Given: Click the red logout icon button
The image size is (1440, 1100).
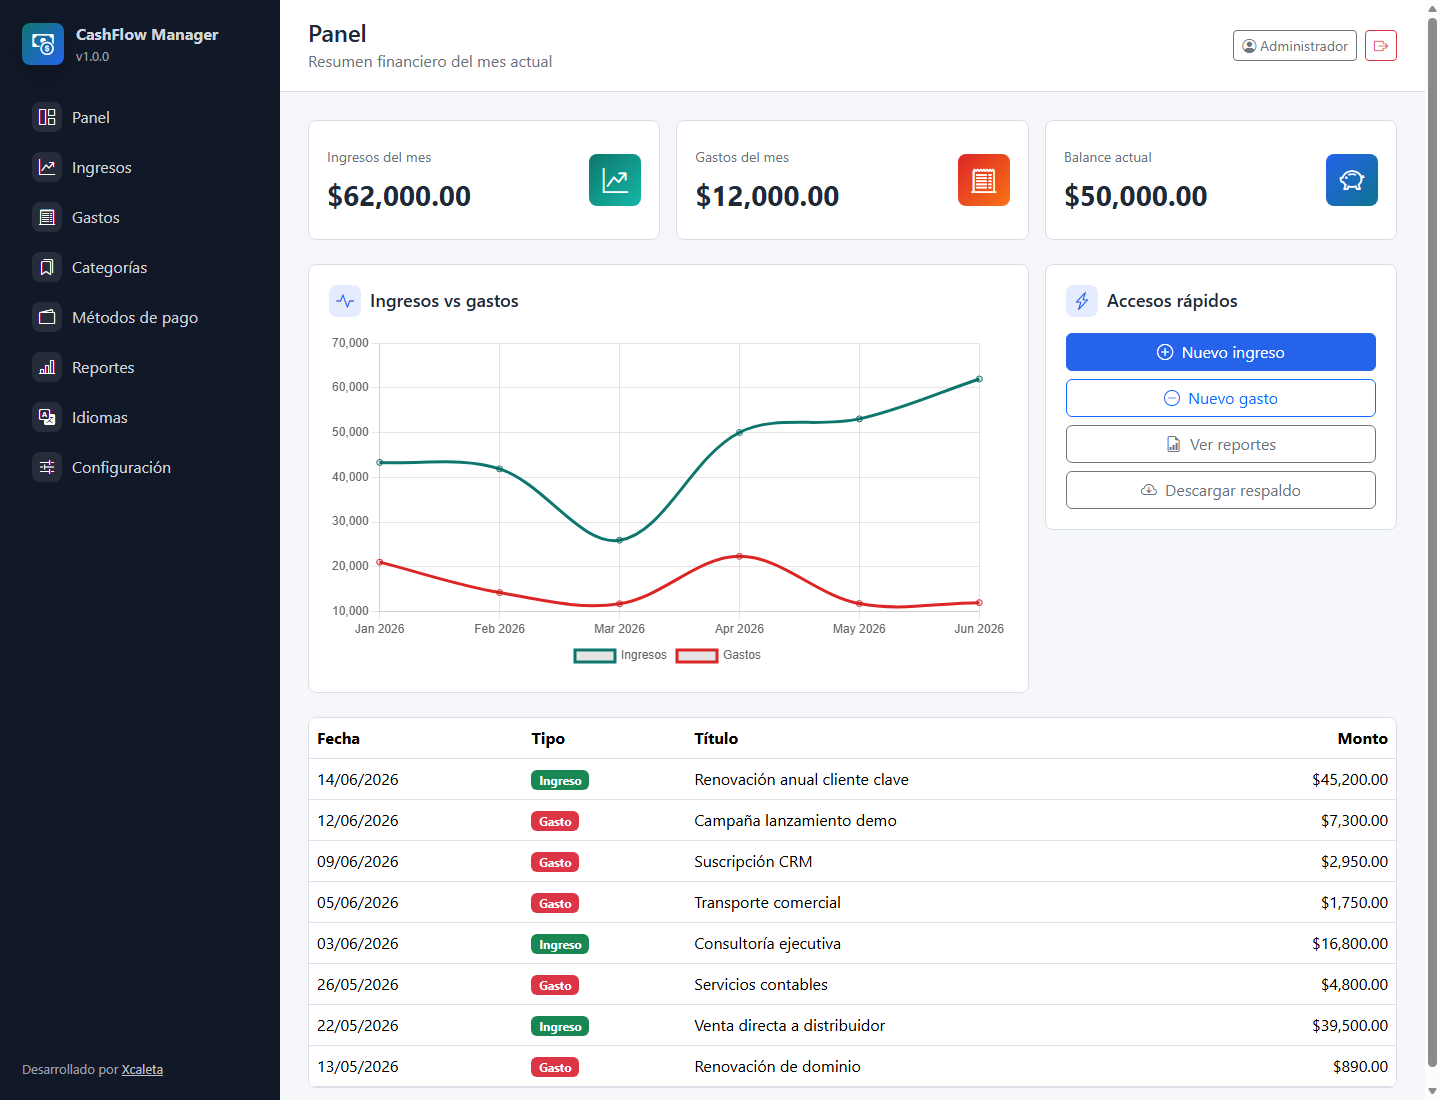Looking at the screenshot, I should pyautogui.click(x=1381, y=46).
